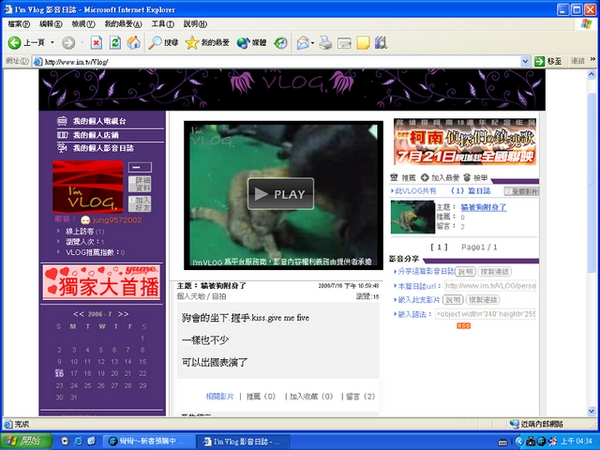The width and height of the screenshot is (600, 450).
Task: Click the green Go button
Action: click(548, 61)
